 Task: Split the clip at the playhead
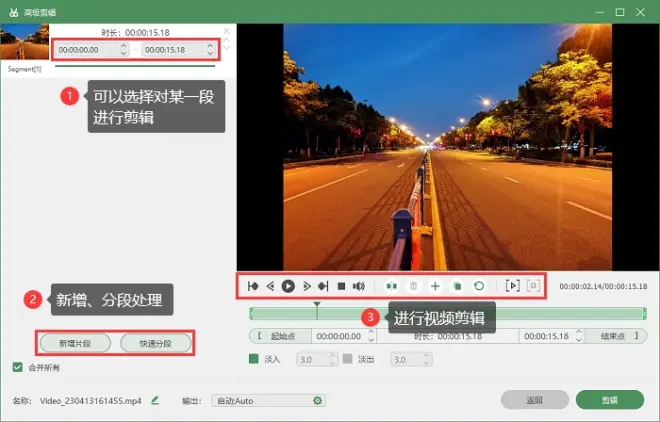pos(391,286)
